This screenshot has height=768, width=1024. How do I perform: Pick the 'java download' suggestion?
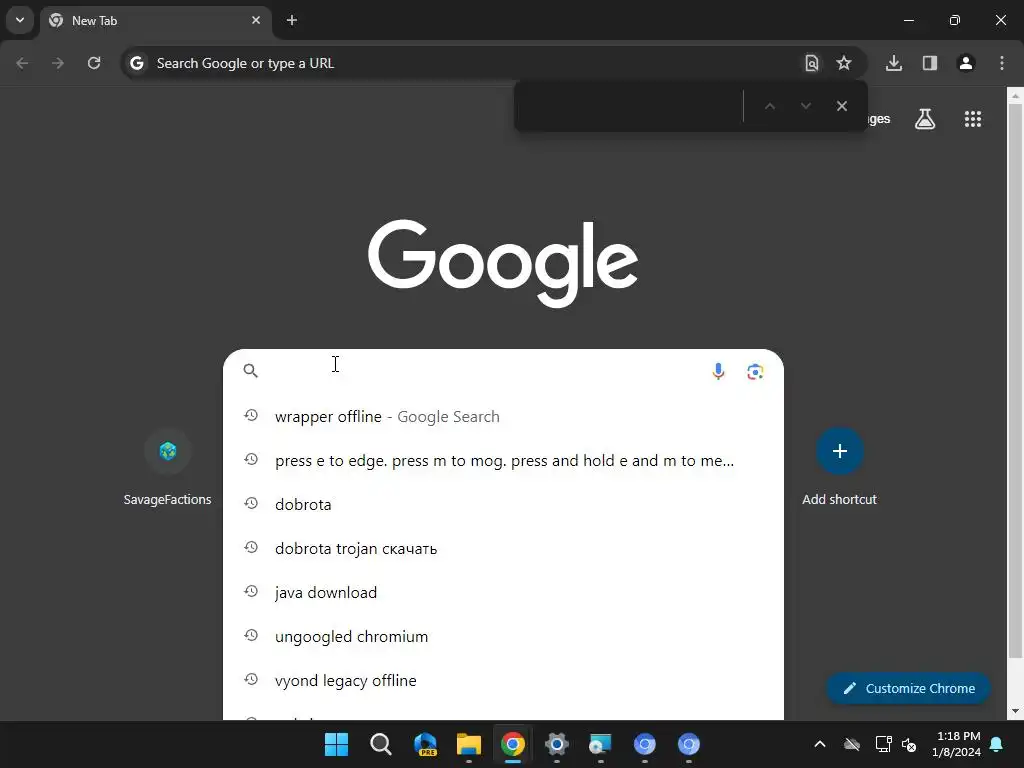click(x=503, y=592)
